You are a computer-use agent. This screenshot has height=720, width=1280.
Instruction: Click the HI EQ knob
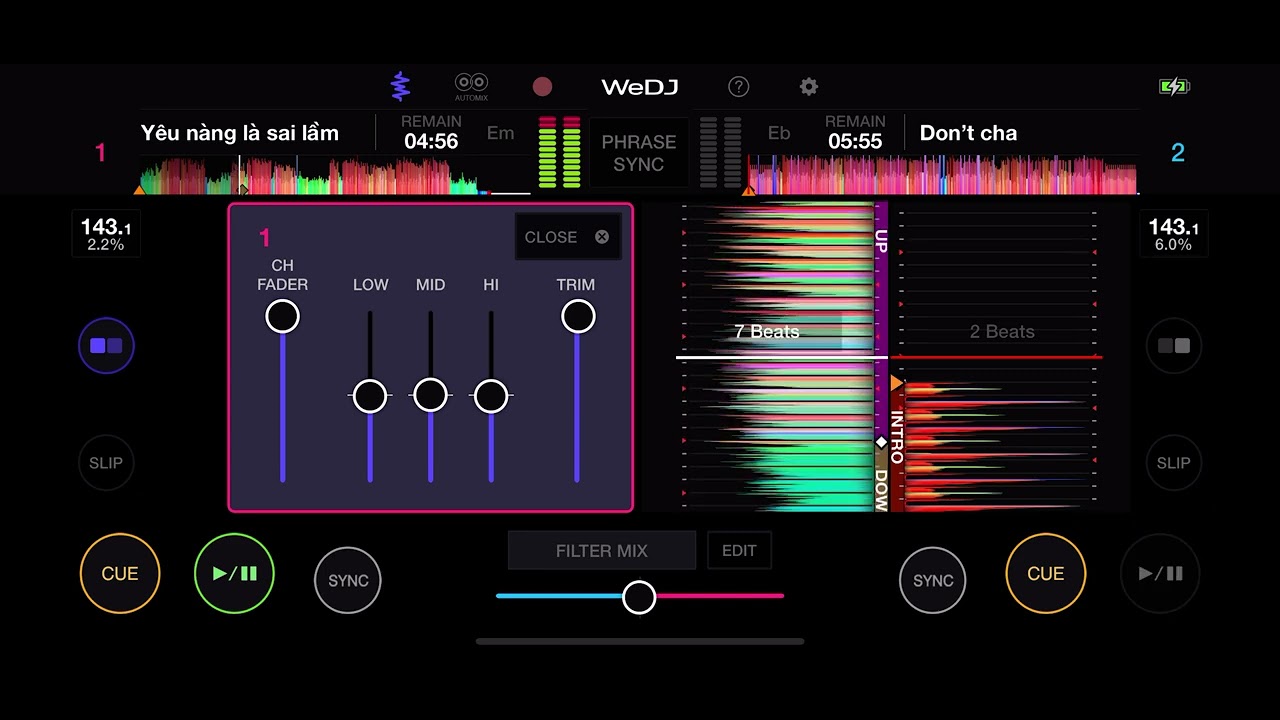(x=491, y=396)
